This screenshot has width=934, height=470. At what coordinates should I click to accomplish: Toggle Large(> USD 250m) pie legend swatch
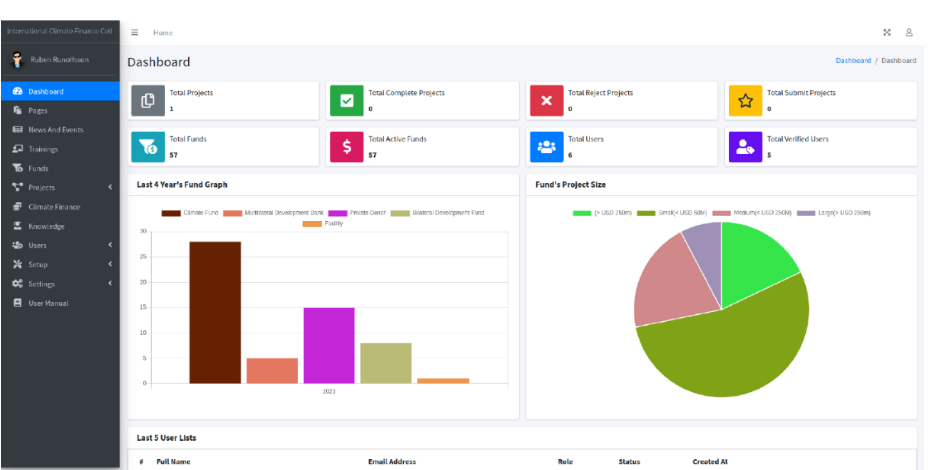[x=807, y=213]
